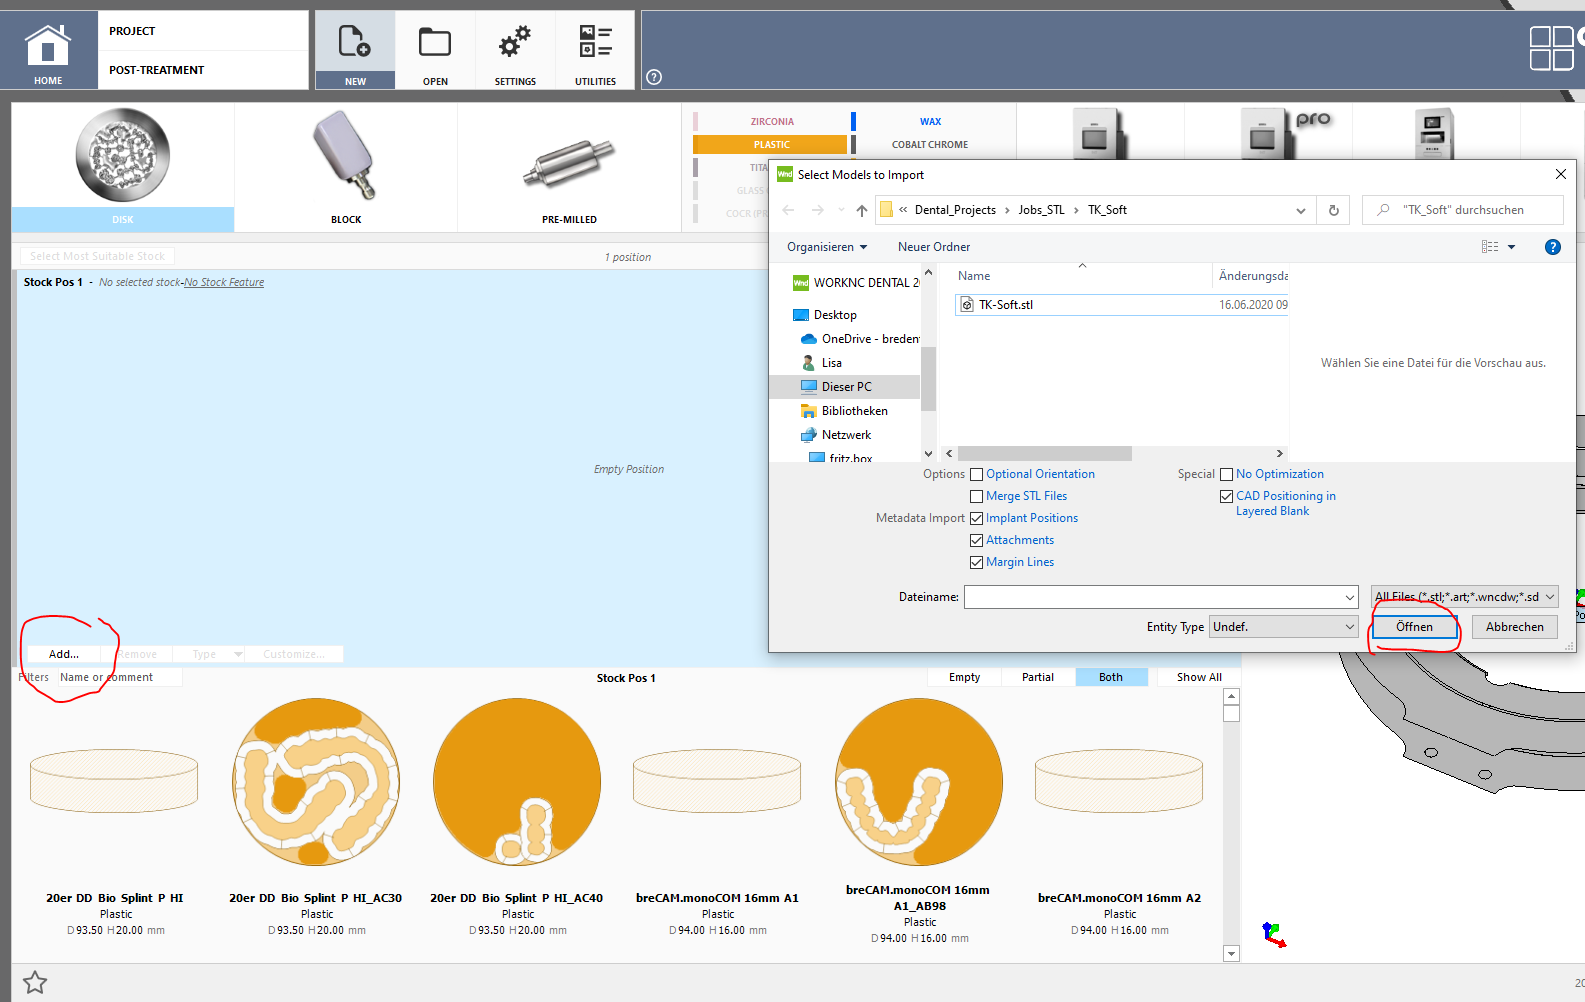This screenshot has width=1585, height=1002.
Task: Toggle the four-window layout icon
Action: (x=1551, y=48)
